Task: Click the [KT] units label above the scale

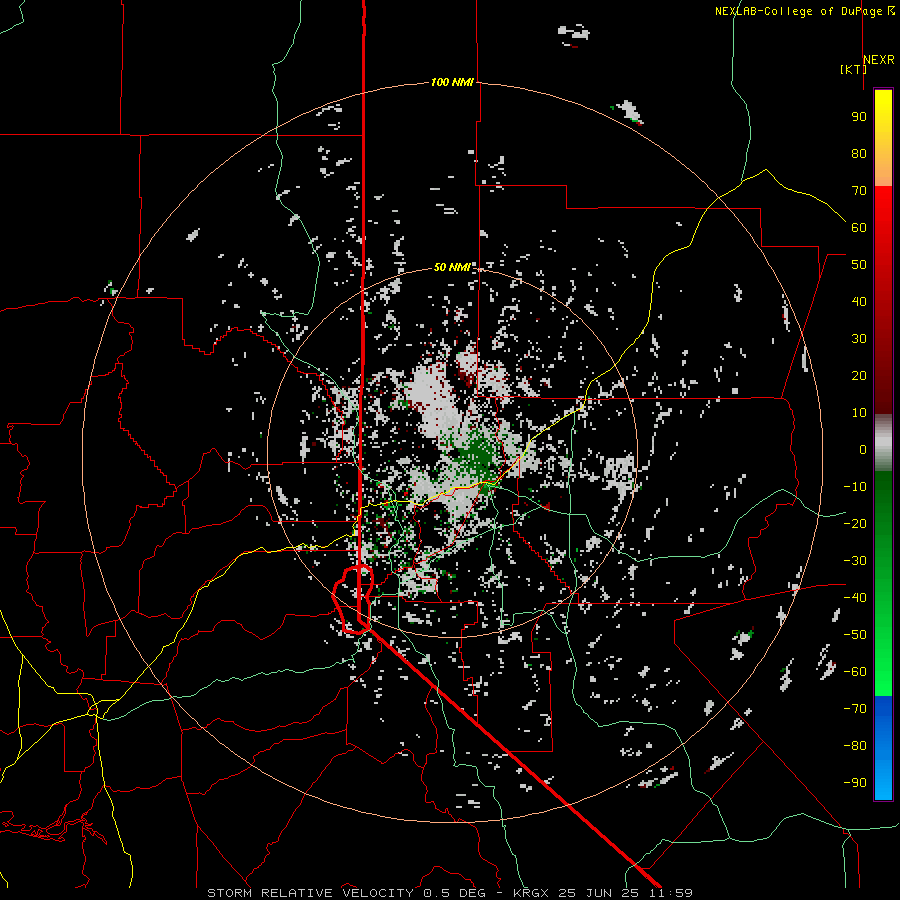Action: click(x=853, y=69)
